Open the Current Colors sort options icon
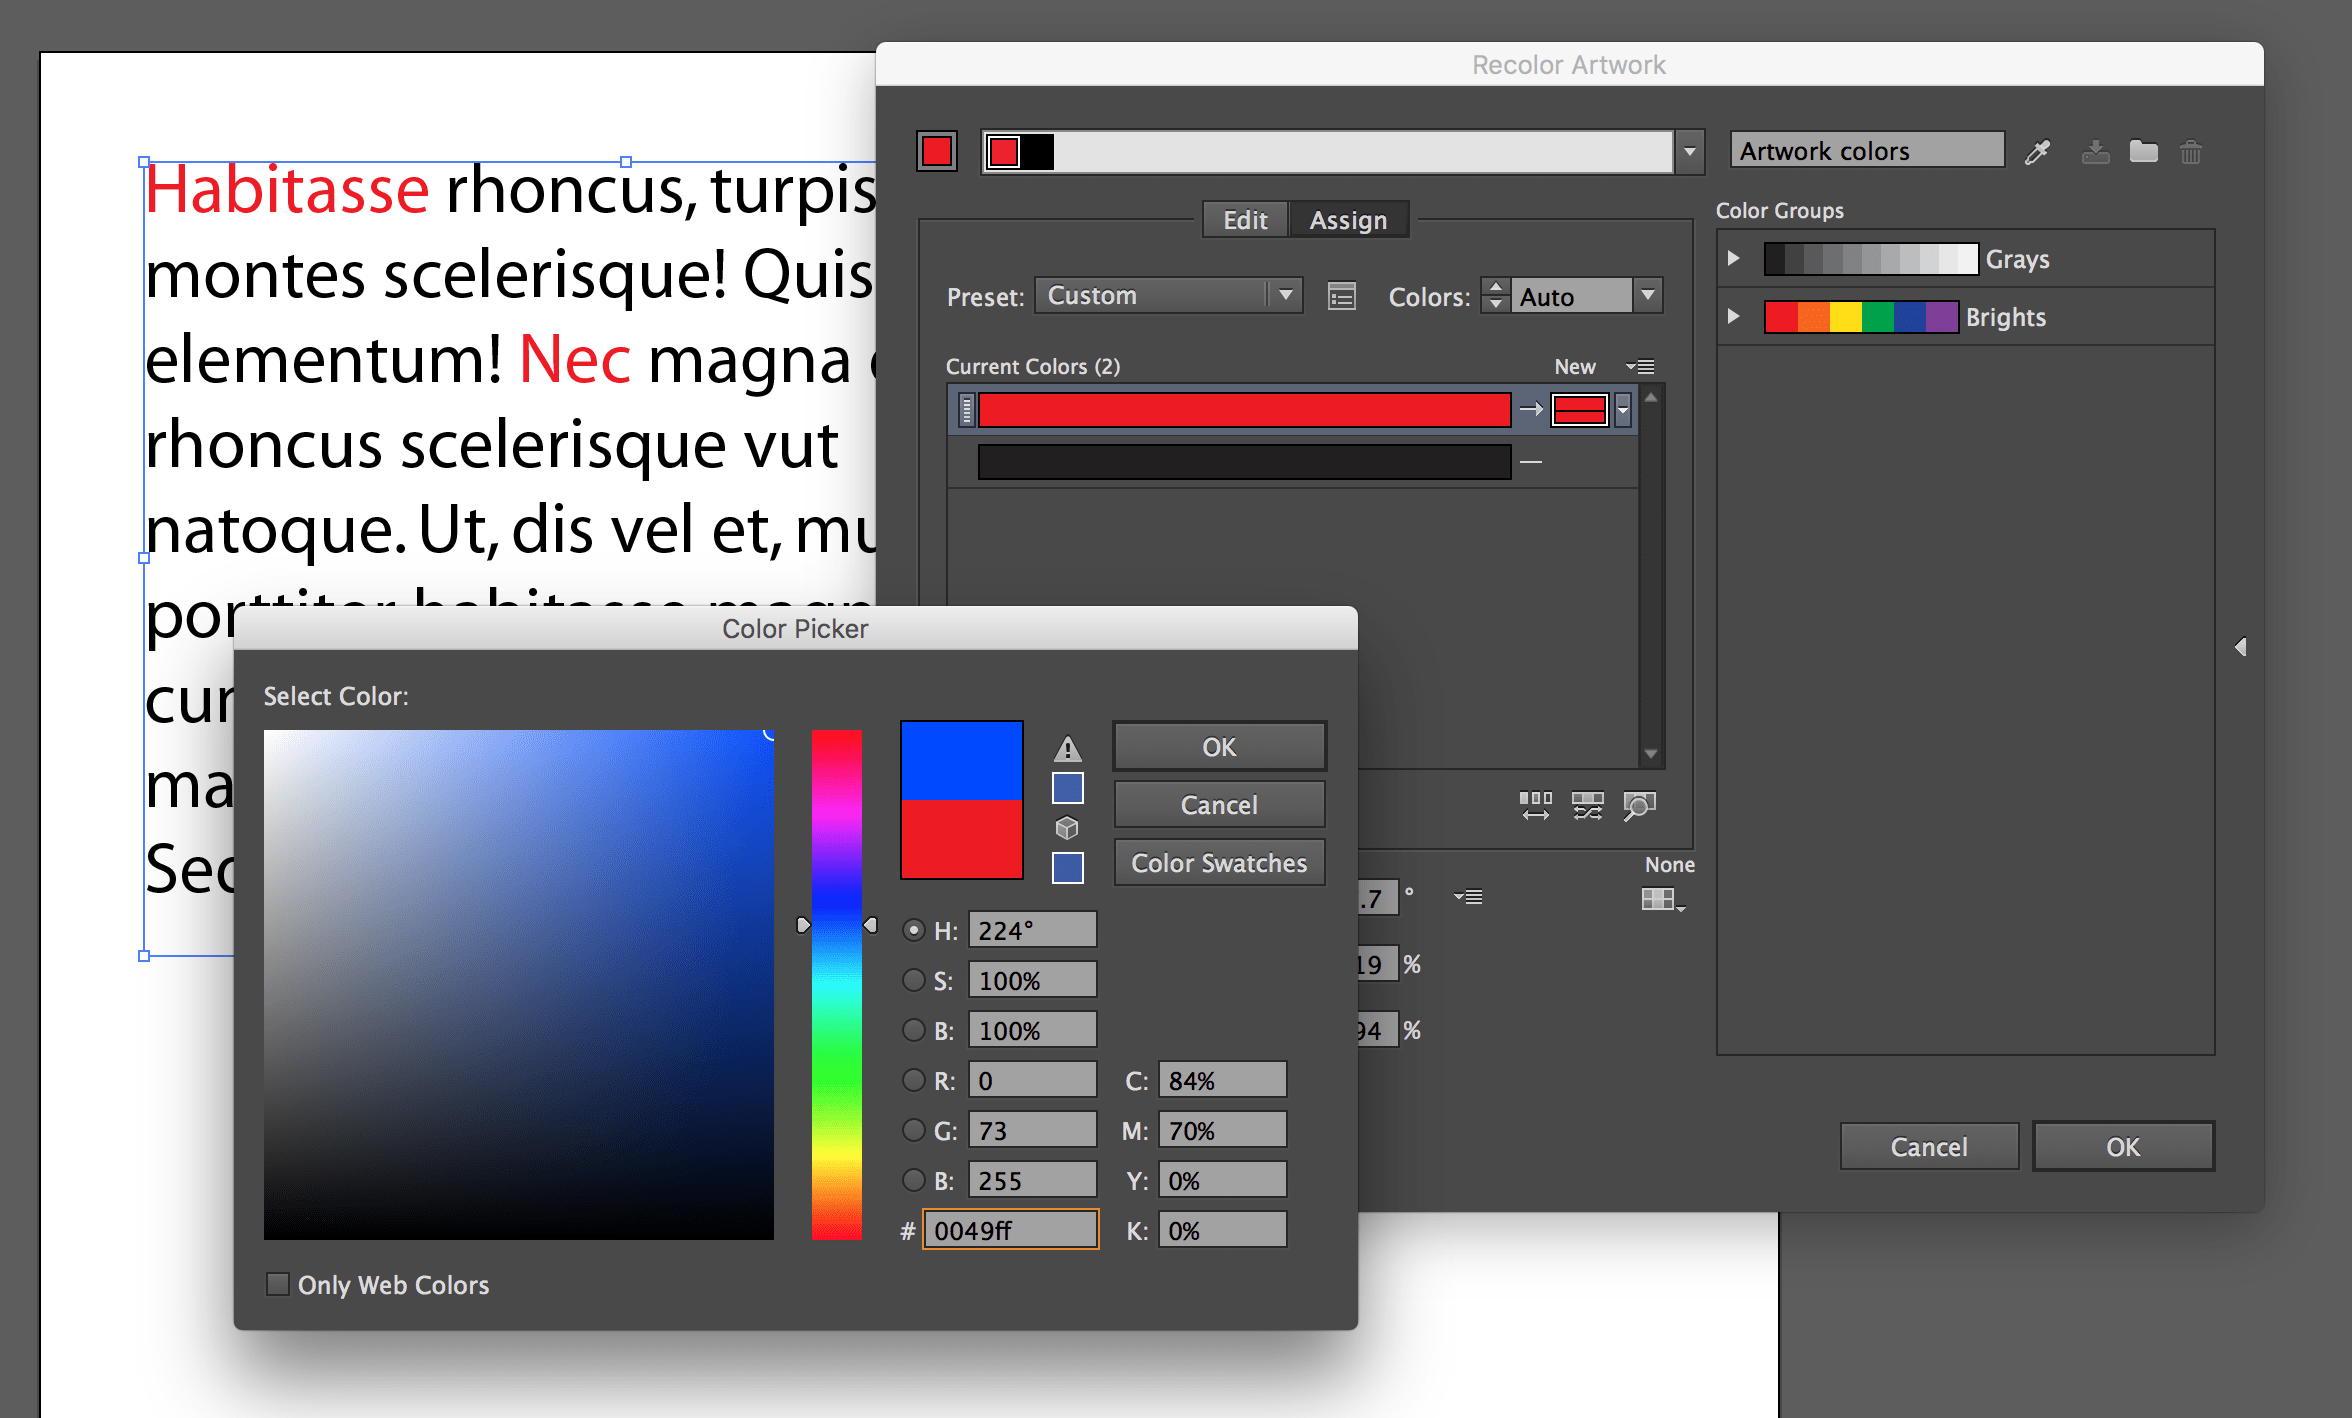Image resolution: width=2352 pixels, height=1418 pixels. 1641,366
